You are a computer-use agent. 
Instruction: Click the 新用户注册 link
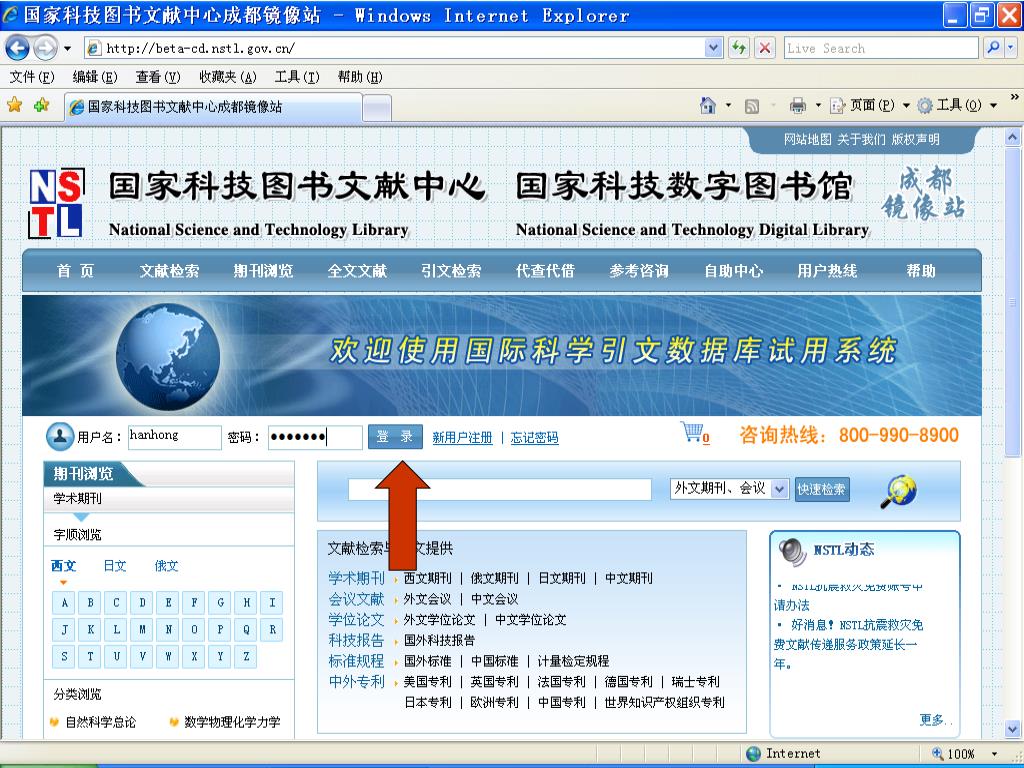tap(462, 438)
